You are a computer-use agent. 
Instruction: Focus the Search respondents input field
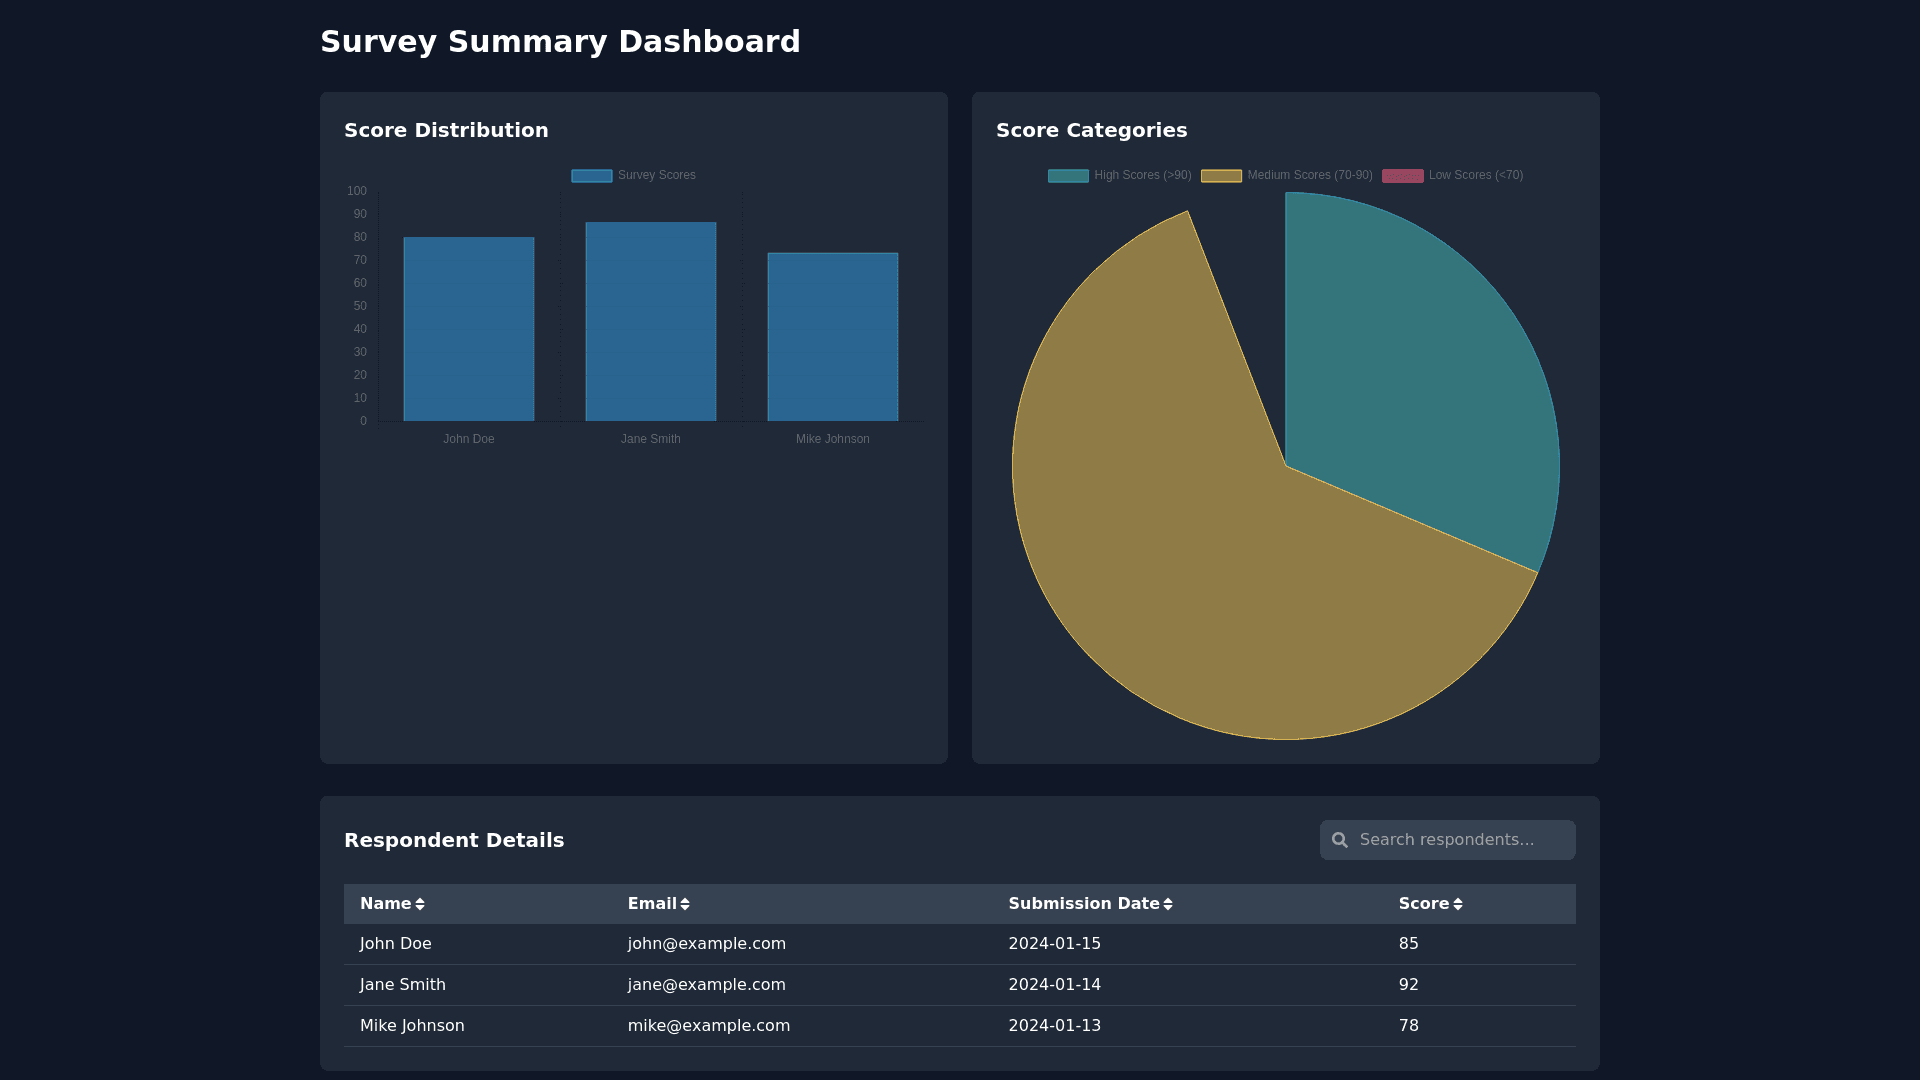[x=1460, y=840]
